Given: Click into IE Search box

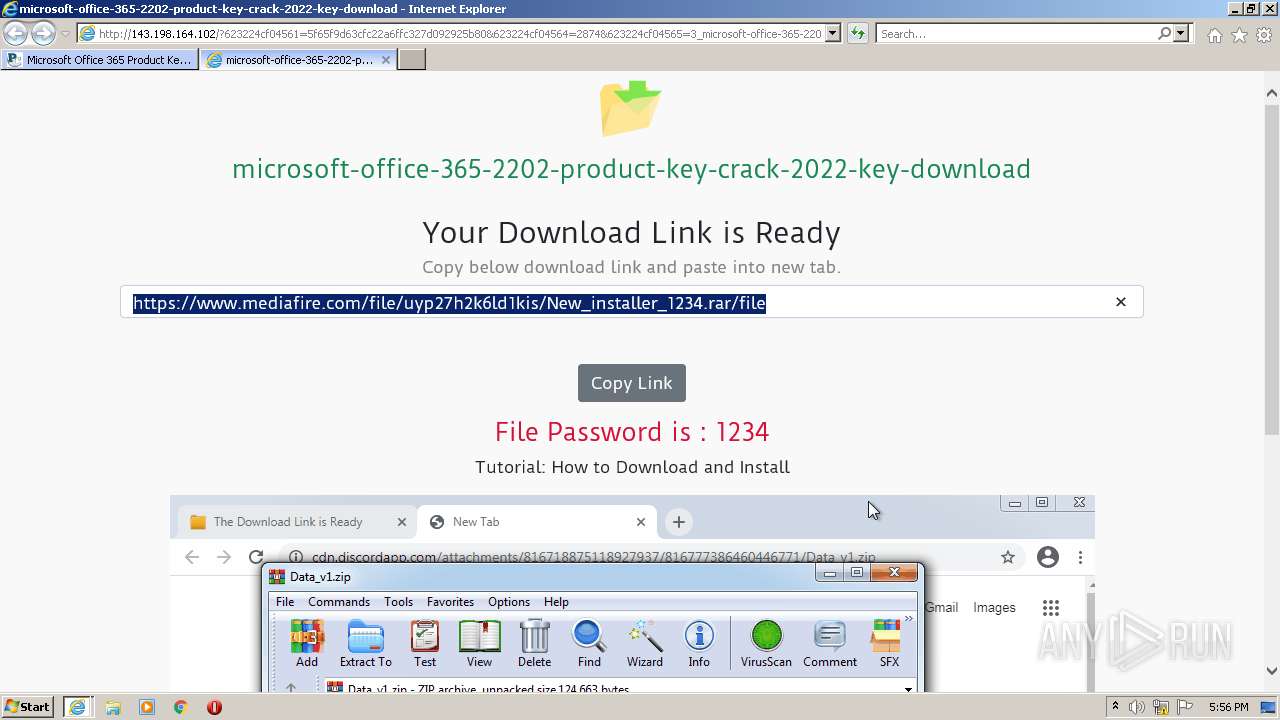Looking at the screenshot, I should pos(1017,33).
